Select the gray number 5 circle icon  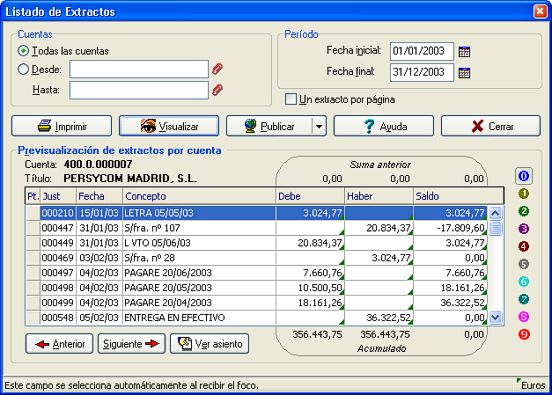pos(523,264)
